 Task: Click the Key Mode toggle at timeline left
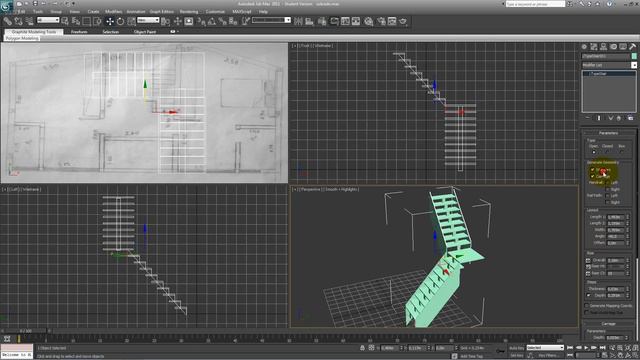[7, 339]
